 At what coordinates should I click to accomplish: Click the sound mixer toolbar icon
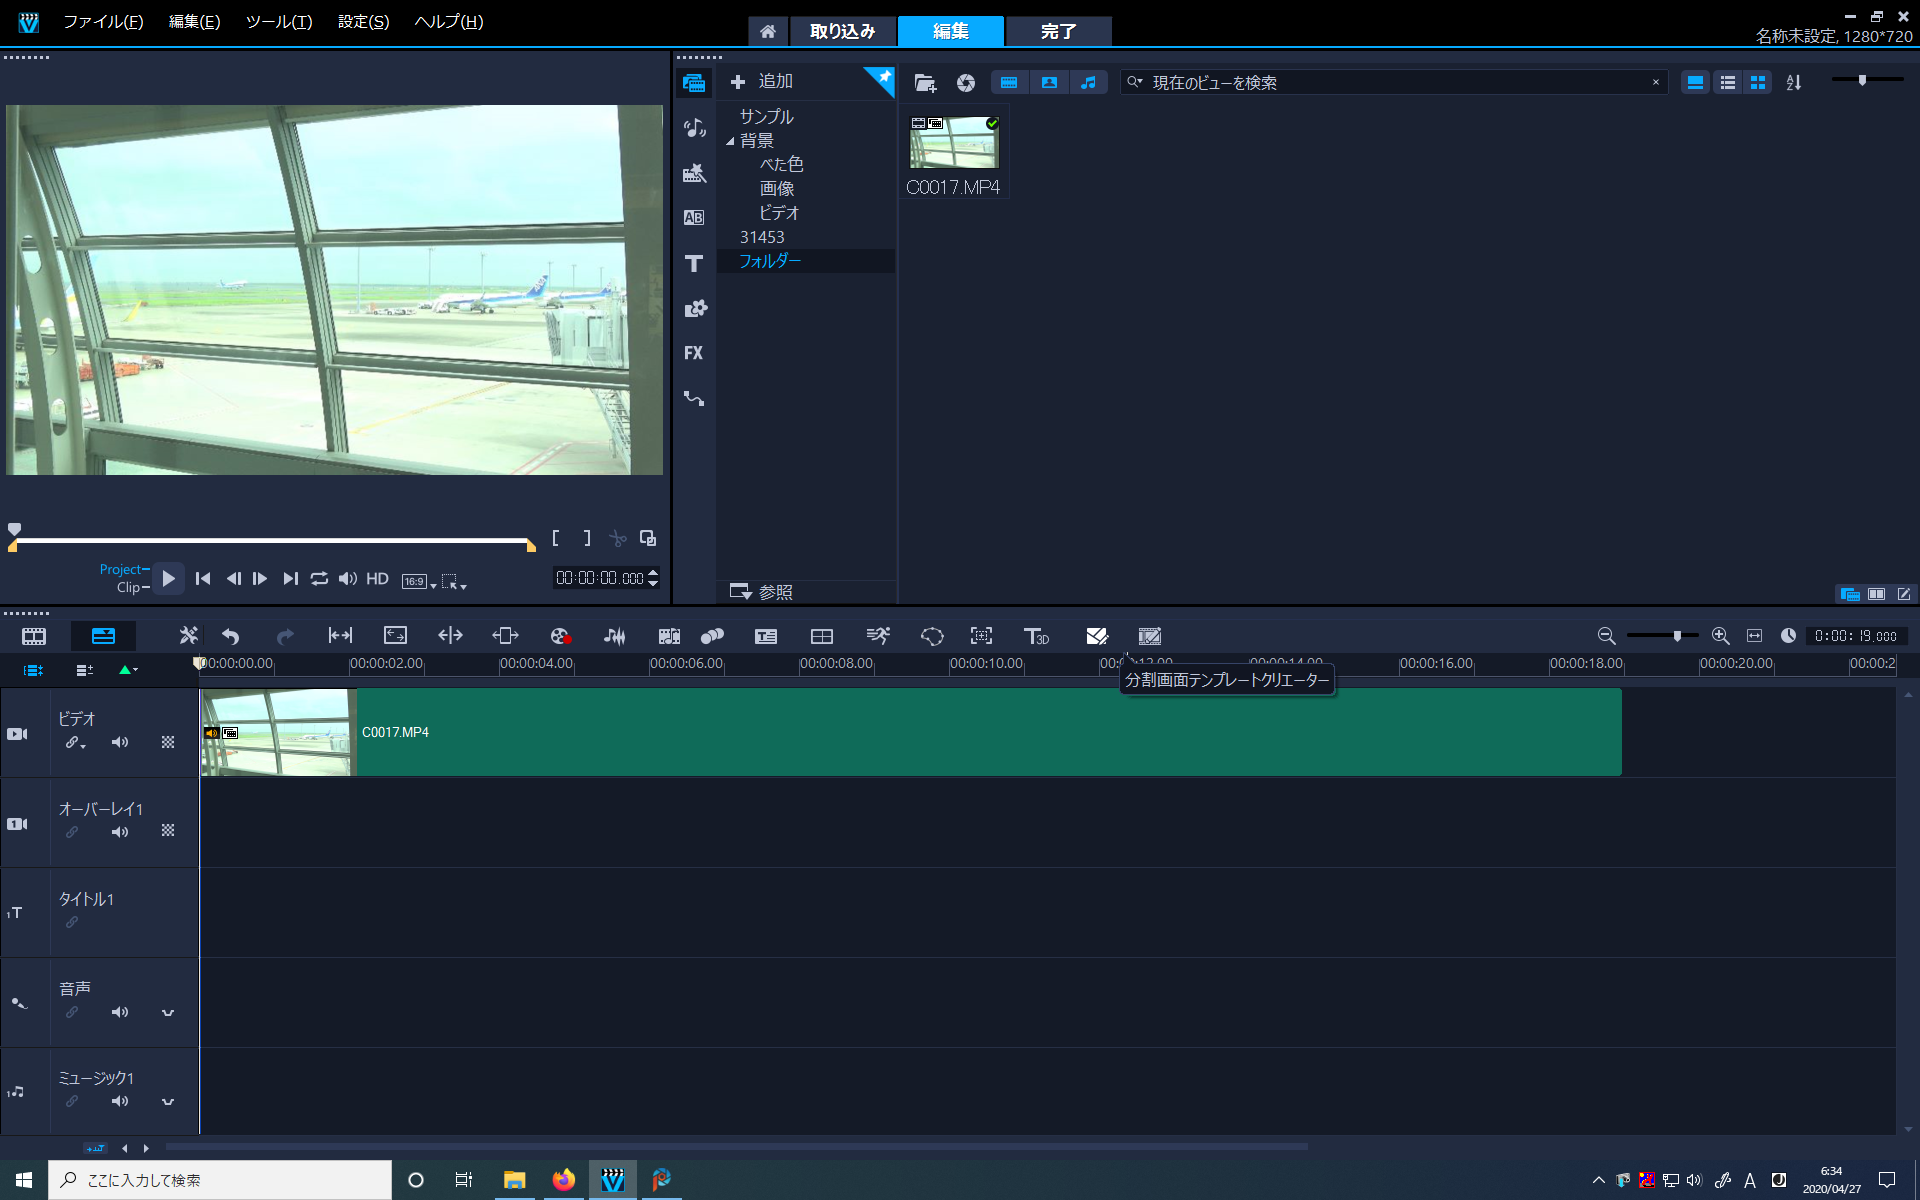614,636
